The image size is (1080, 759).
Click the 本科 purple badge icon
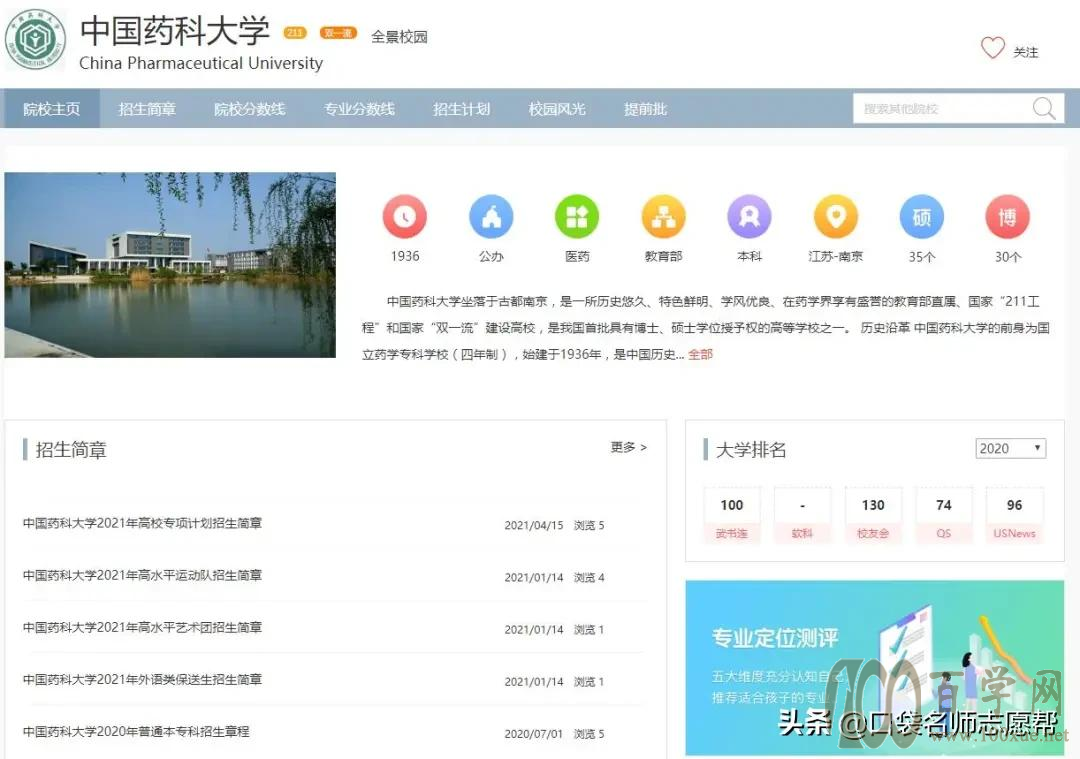[749, 216]
